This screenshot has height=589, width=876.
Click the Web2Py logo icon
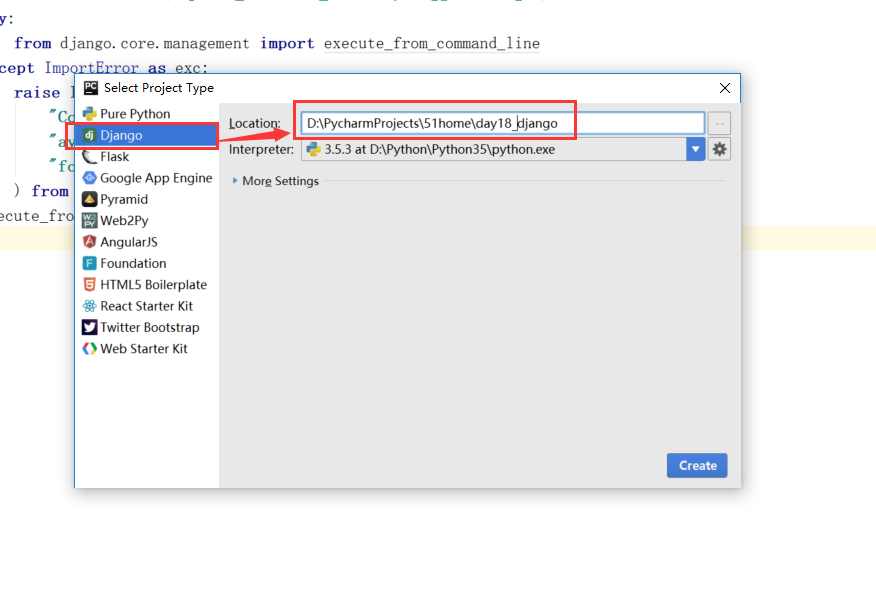pyautogui.click(x=89, y=221)
